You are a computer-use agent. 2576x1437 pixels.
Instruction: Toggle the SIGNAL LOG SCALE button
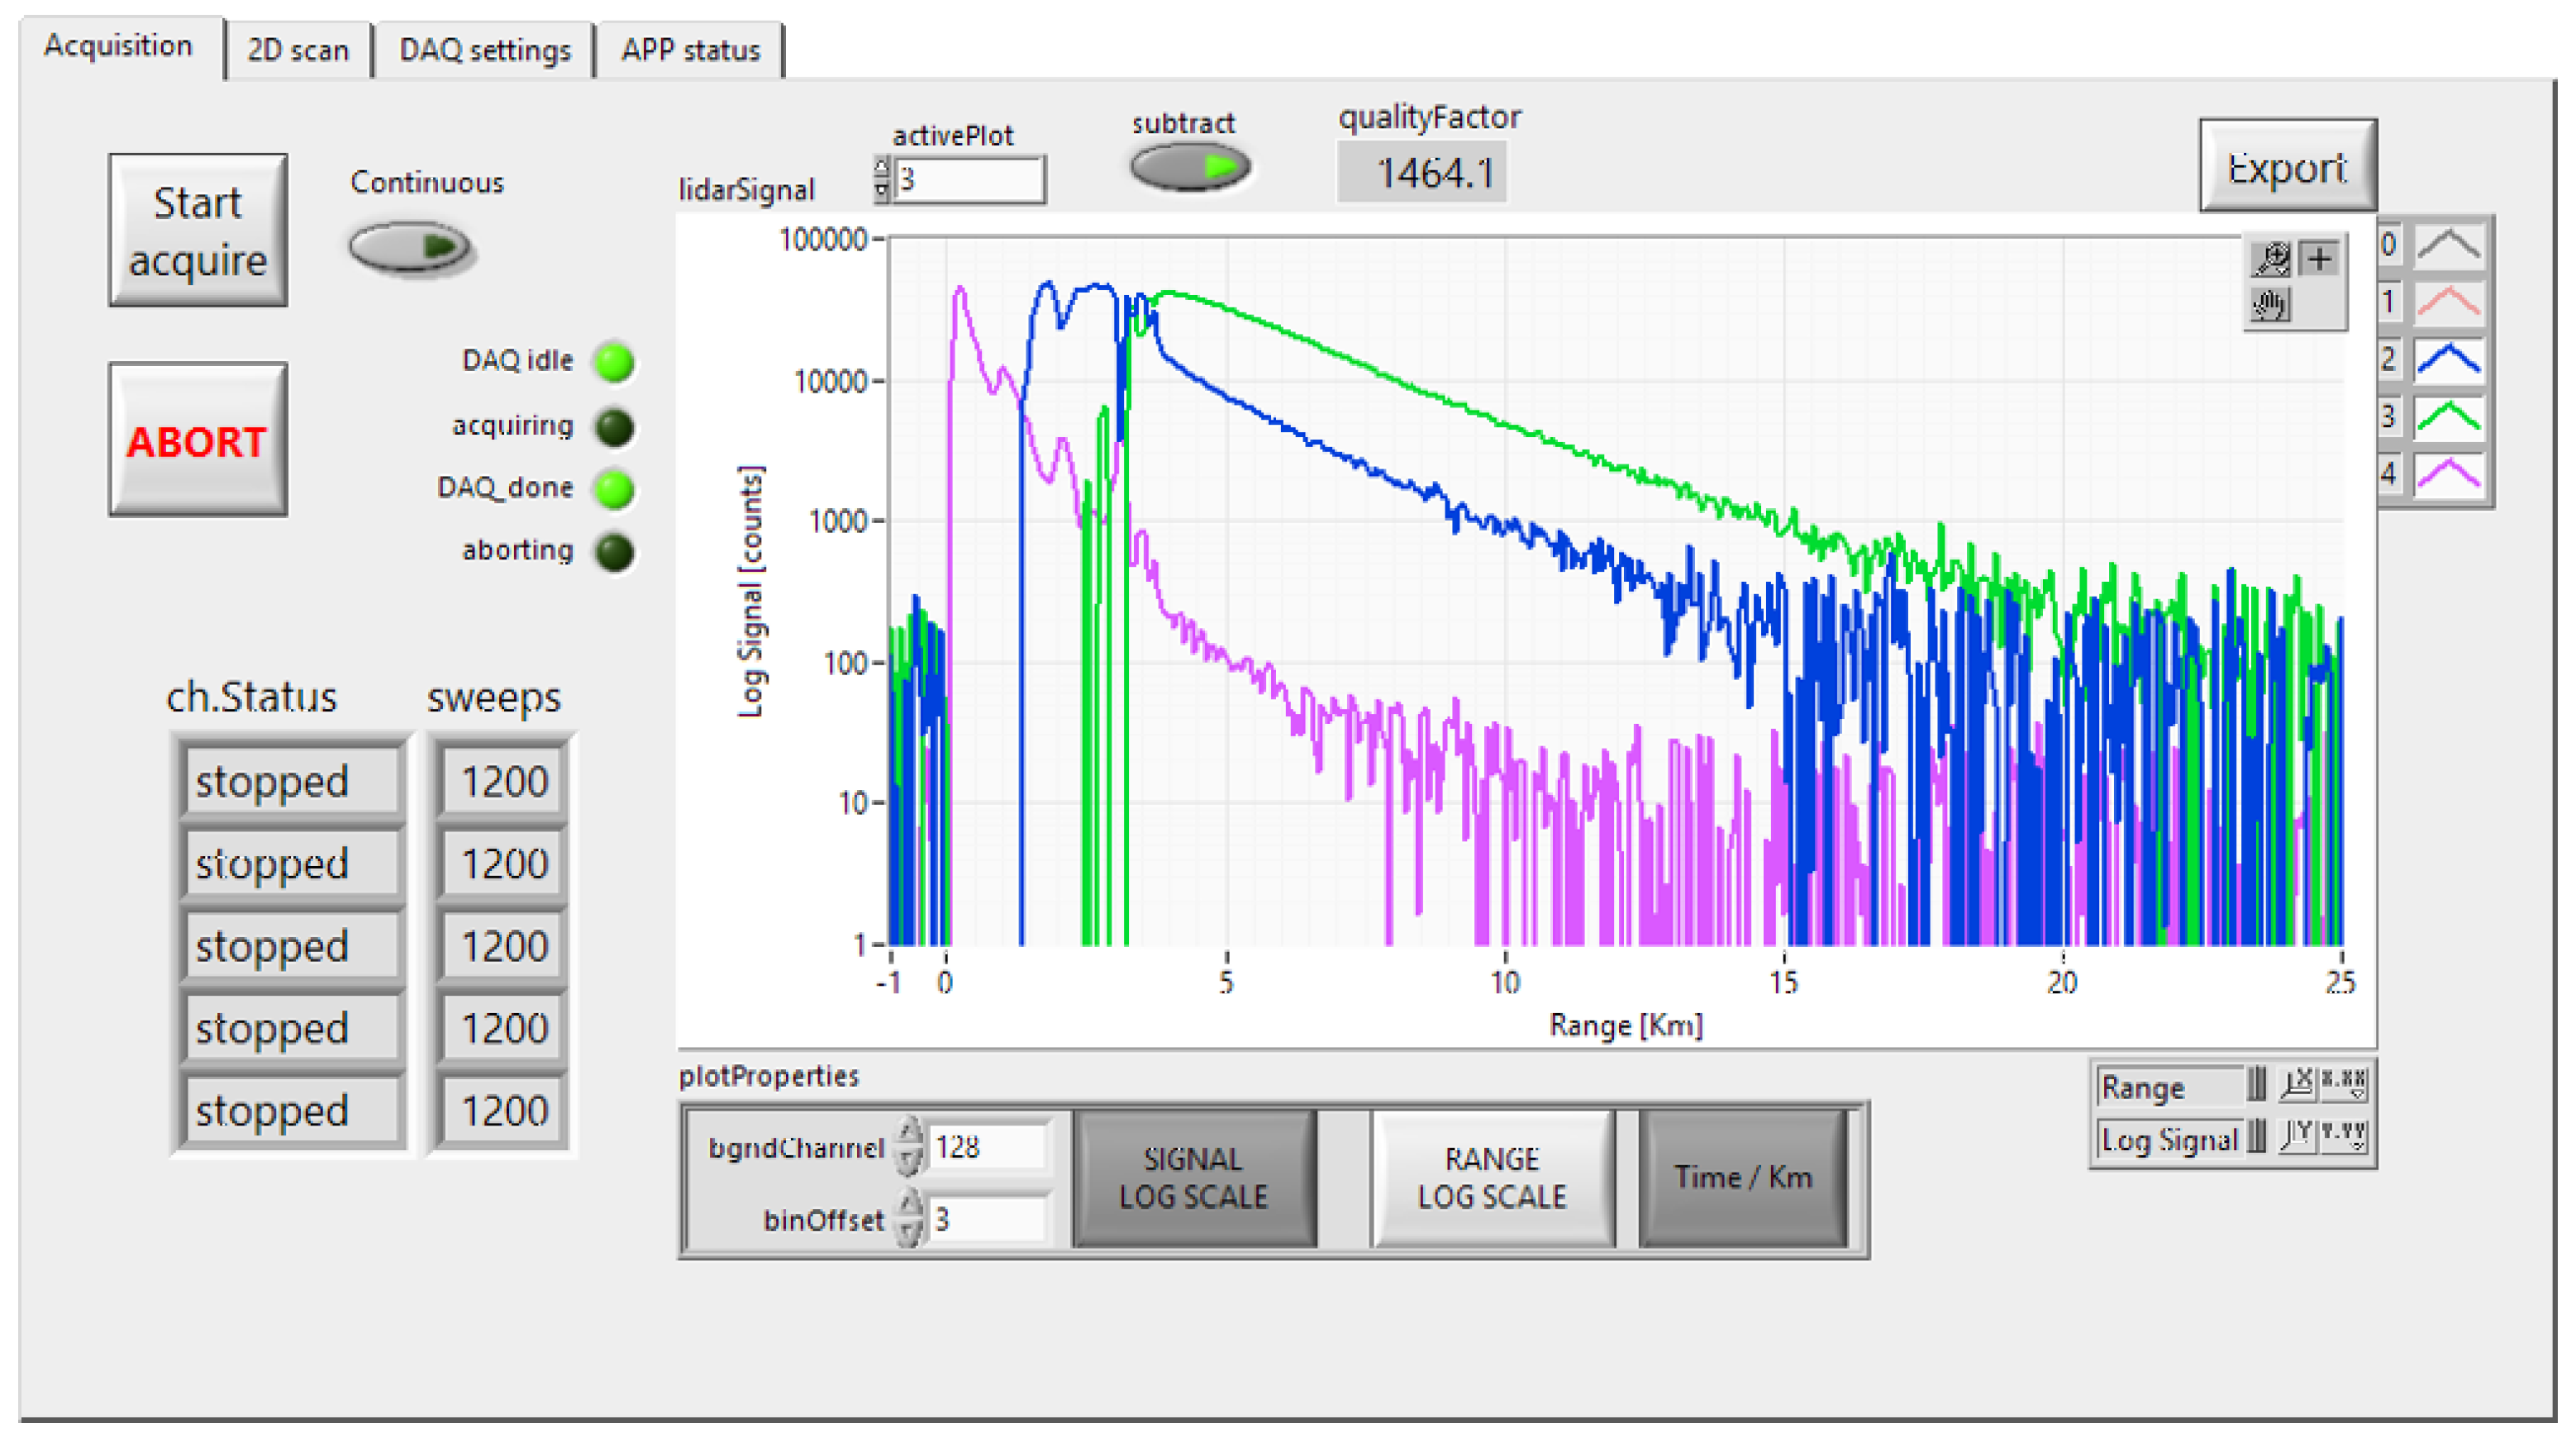click(1193, 1177)
